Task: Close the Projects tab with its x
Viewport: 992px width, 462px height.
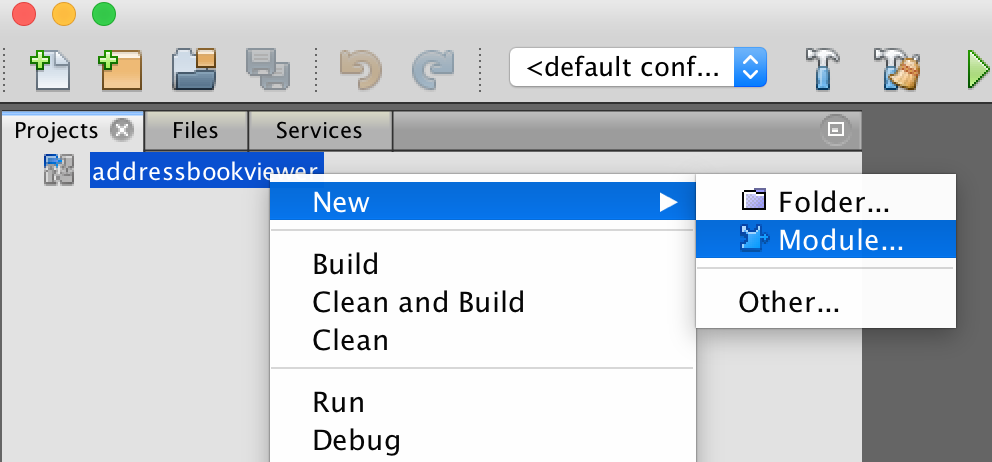Action: coord(121,130)
